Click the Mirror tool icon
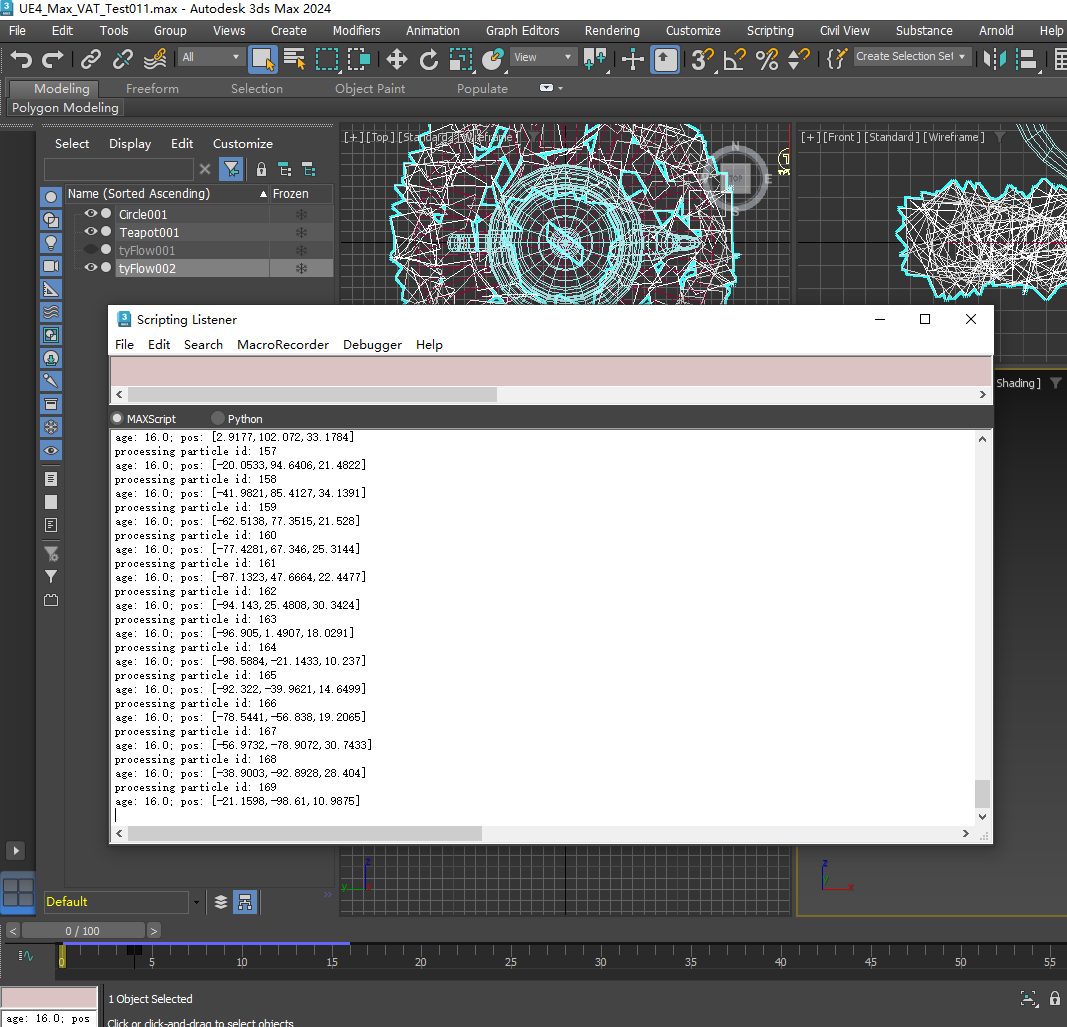1067x1027 pixels. pyautogui.click(x=994, y=59)
